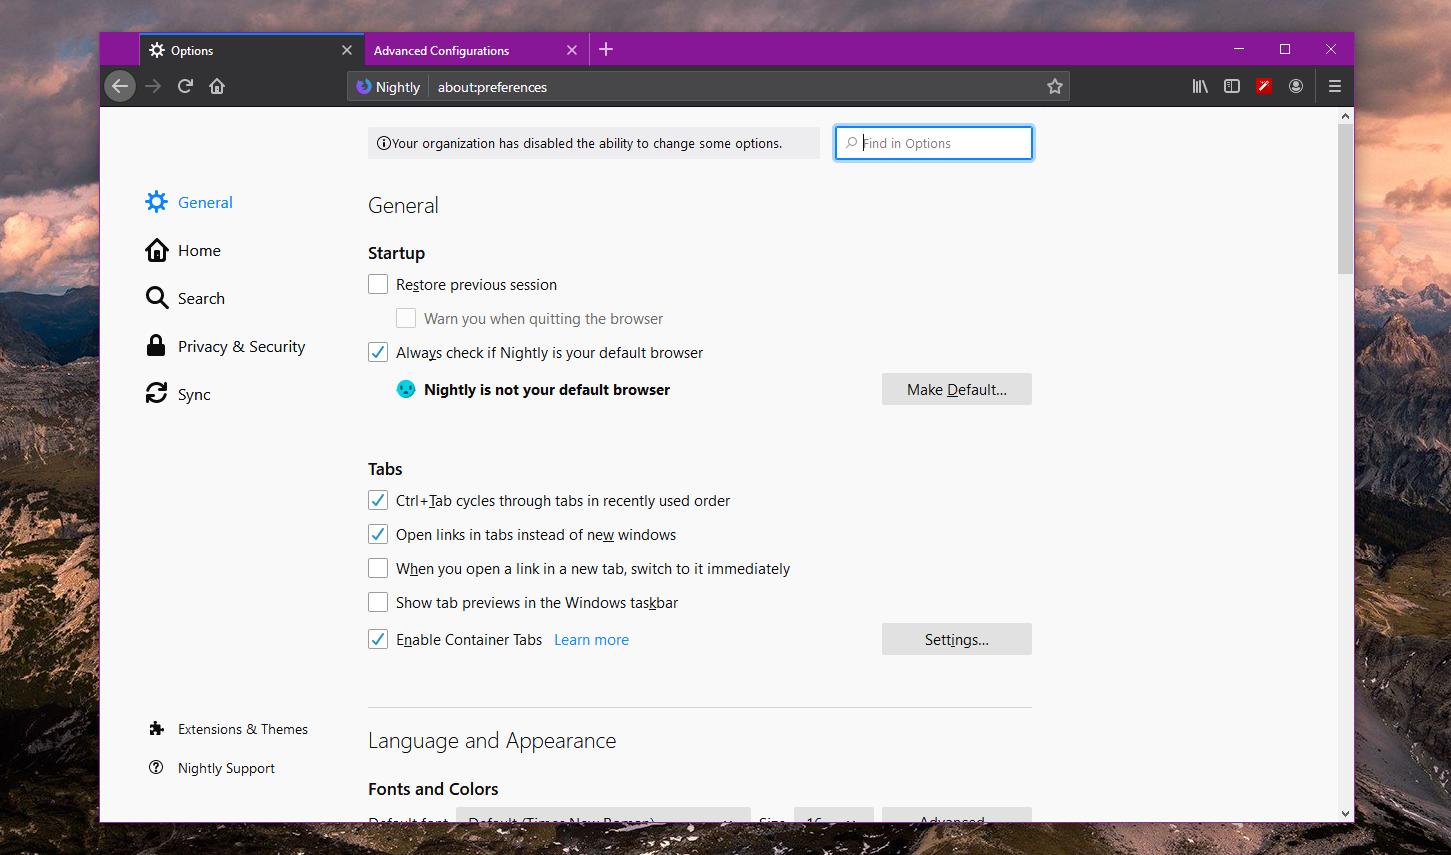Open the Library toolbar icon

1200,87
